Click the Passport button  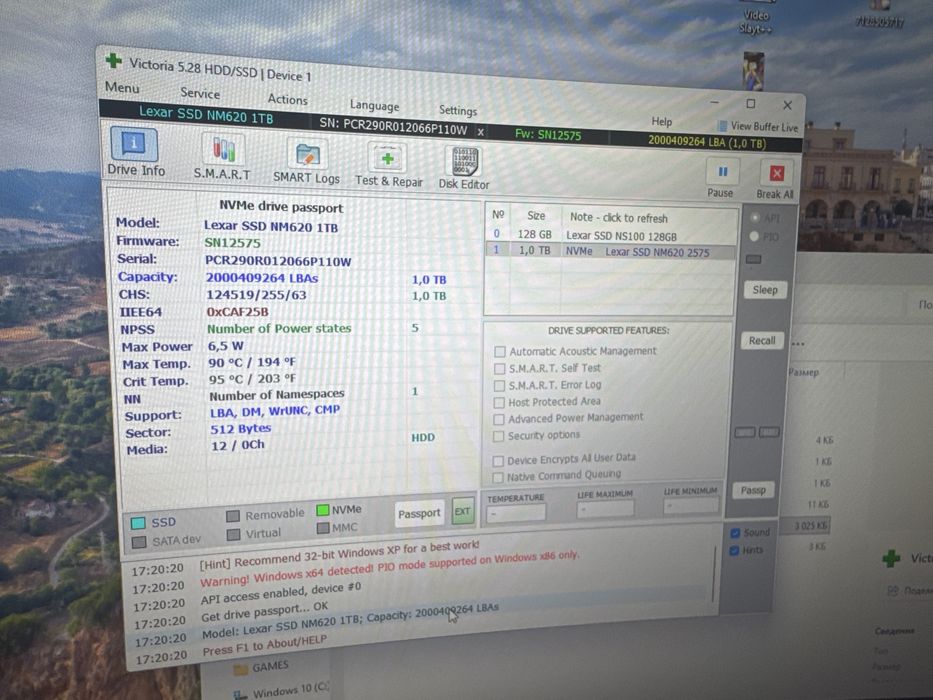coord(419,513)
